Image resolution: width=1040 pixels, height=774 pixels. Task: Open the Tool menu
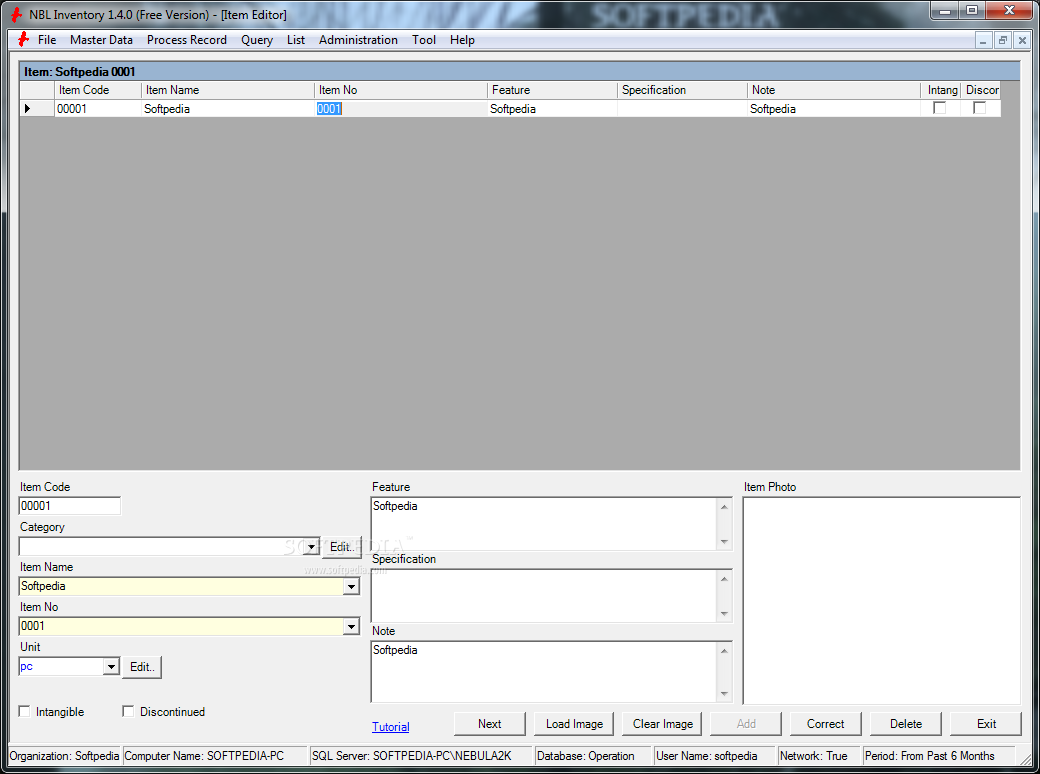[x=424, y=40]
